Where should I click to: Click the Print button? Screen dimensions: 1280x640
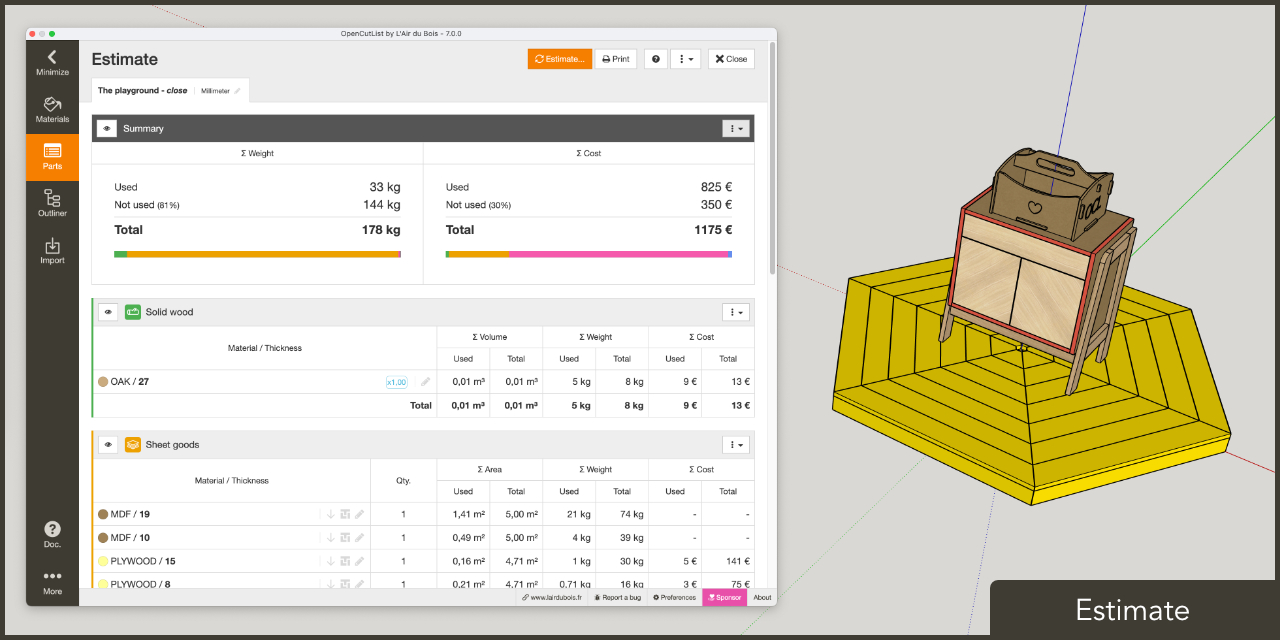click(x=616, y=59)
